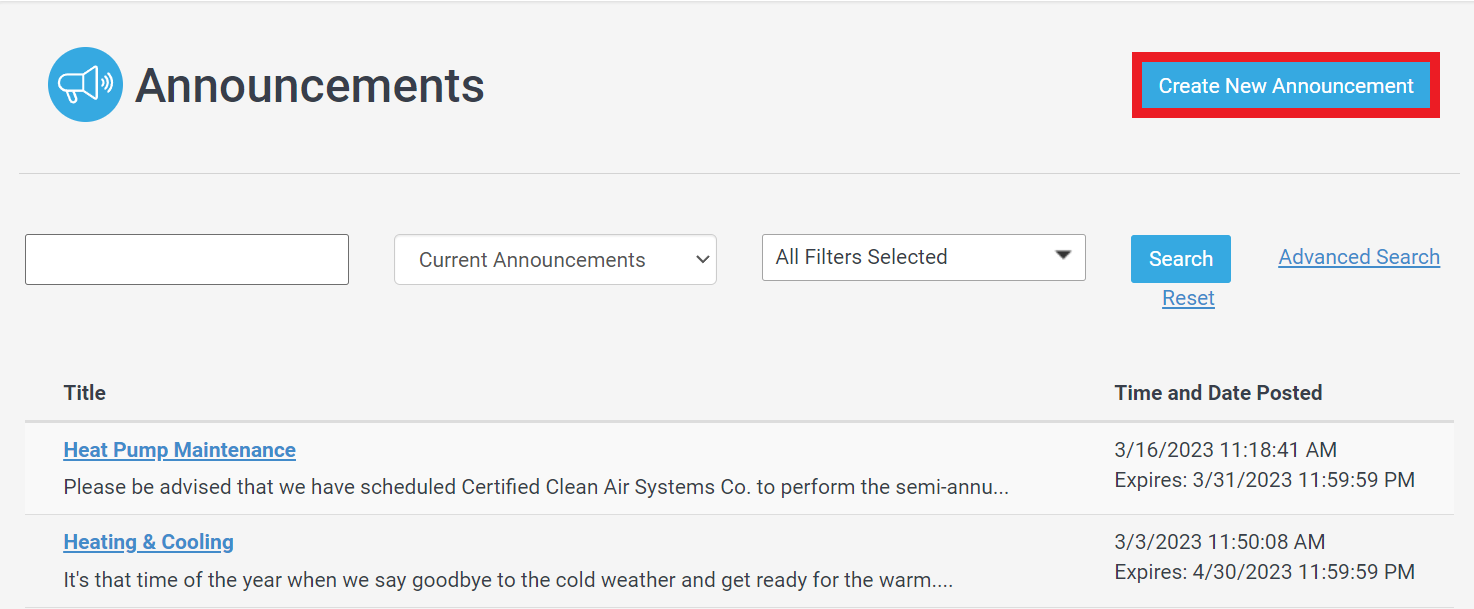The image size is (1474, 609).
Task: Click the Time and Date Posted header
Action: click(x=1218, y=393)
